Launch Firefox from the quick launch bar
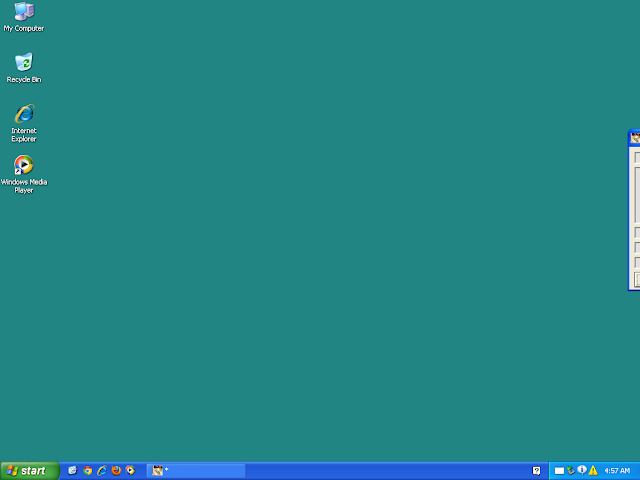640x480 pixels. pyautogui.click(x=116, y=471)
